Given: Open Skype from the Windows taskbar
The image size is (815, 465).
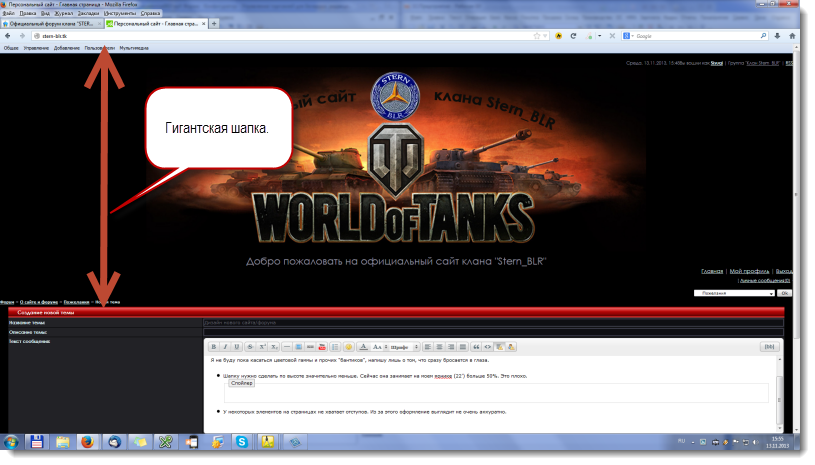Looking at the screenshot, I should [x=242, y=442].
